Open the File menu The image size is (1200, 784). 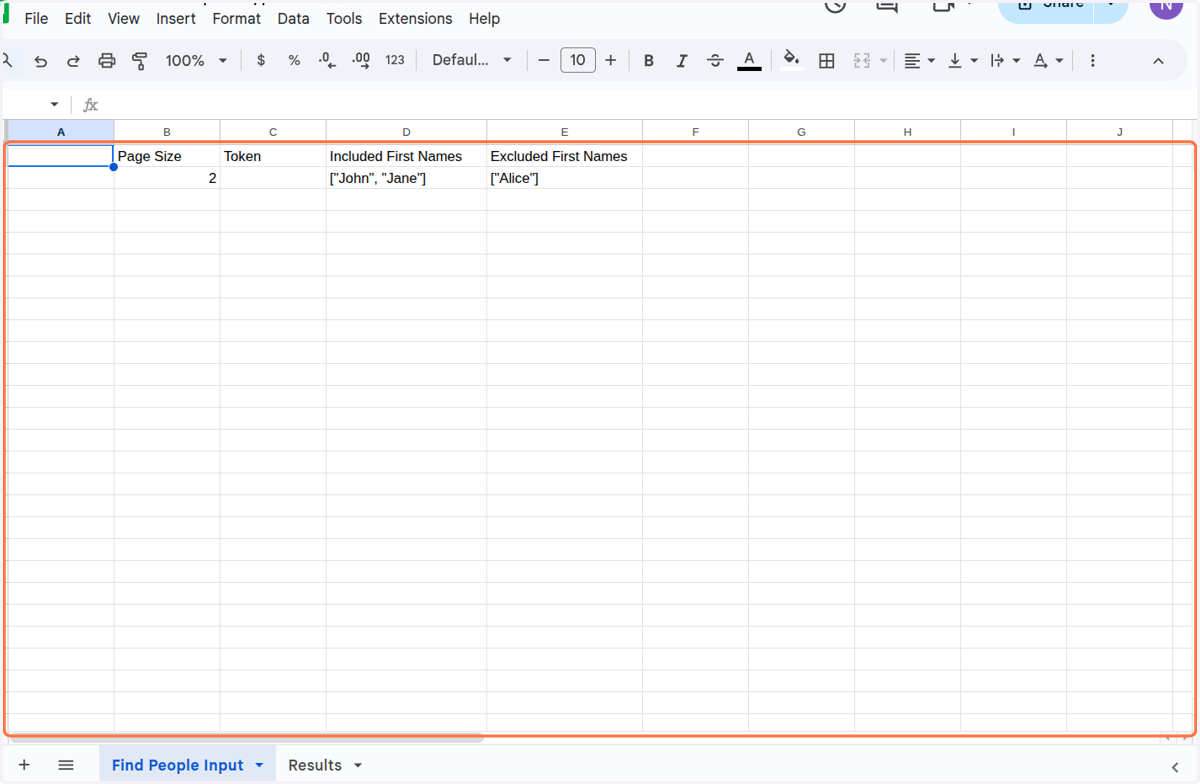click(x=36, y=18)
